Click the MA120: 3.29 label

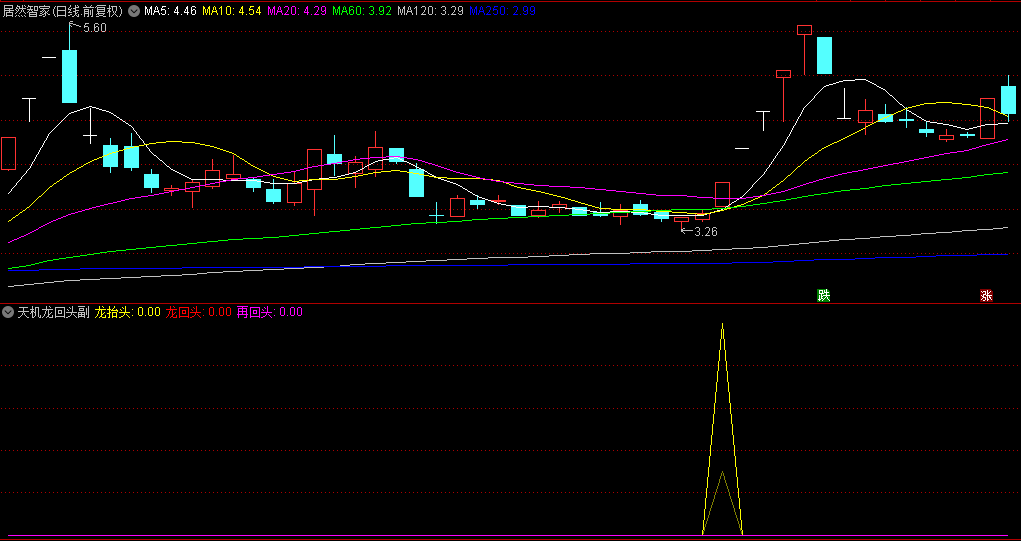[x=430, y=10]
